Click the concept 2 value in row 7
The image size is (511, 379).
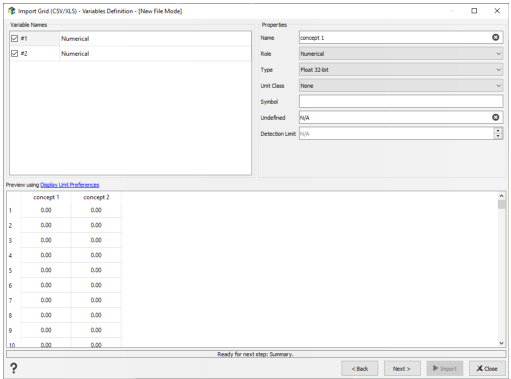coord(96,300)
